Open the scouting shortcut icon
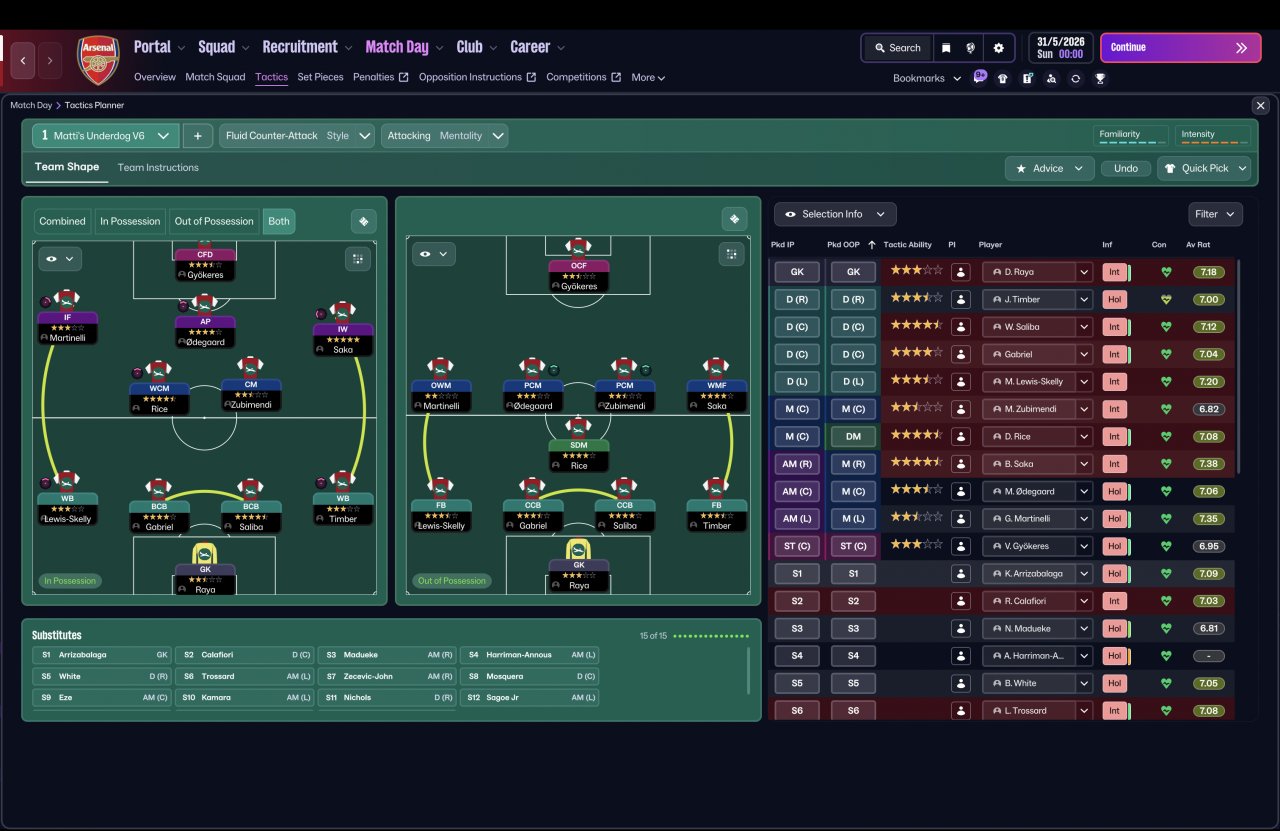1280x831 pixels. tap(1051, 78)
